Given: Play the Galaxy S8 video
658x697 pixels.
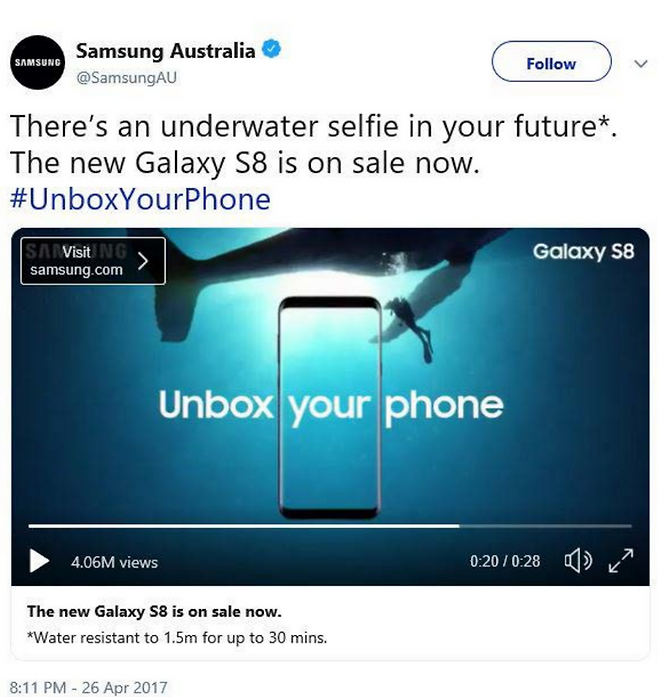Looking at the screenshot, I should click(x=39, y=561).
